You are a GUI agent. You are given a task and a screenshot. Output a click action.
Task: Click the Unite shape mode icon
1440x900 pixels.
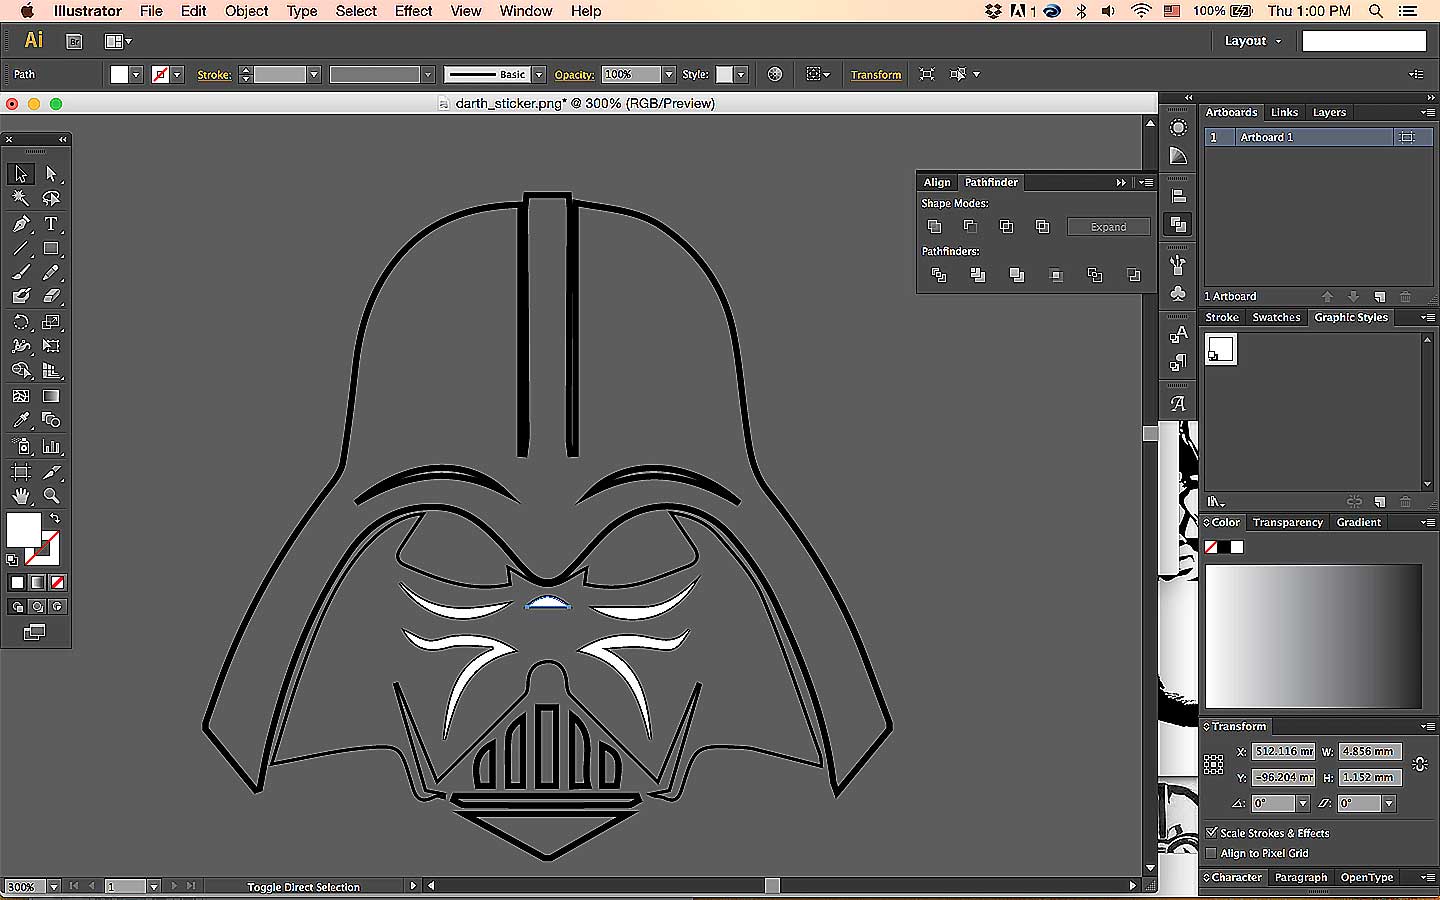click(934, 227)
